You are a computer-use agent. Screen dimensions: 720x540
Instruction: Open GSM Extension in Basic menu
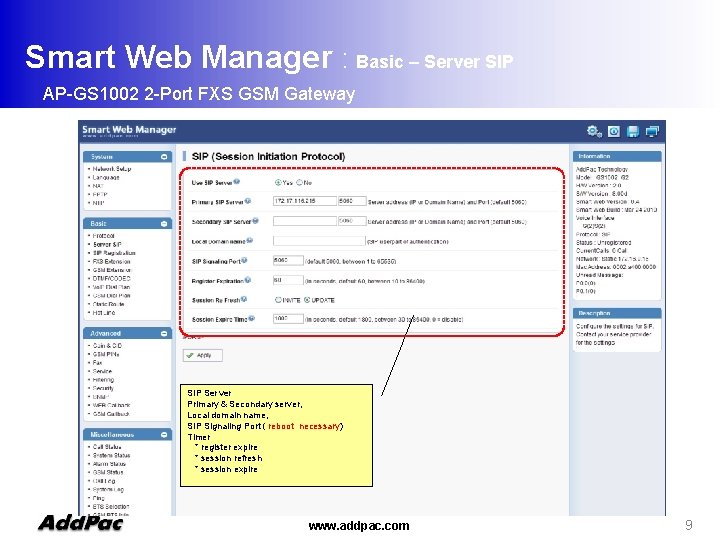click(112, 270)
